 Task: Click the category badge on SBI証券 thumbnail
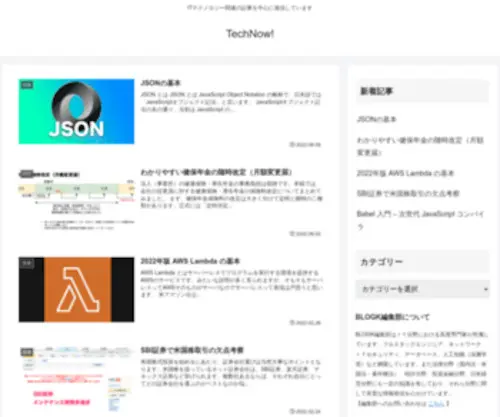click(x=27, y=352)
